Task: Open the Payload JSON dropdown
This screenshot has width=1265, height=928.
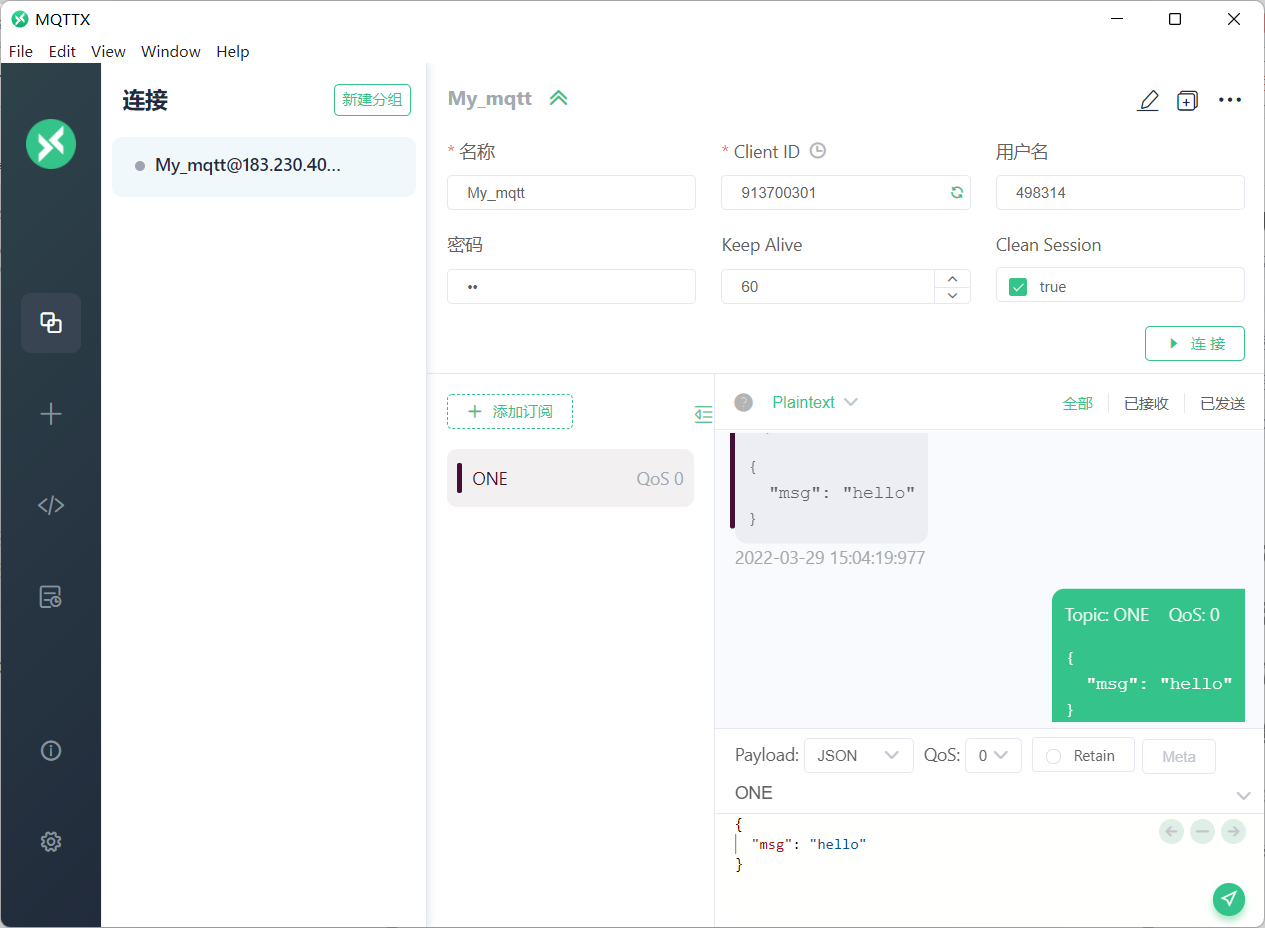Action: (859, 756)
